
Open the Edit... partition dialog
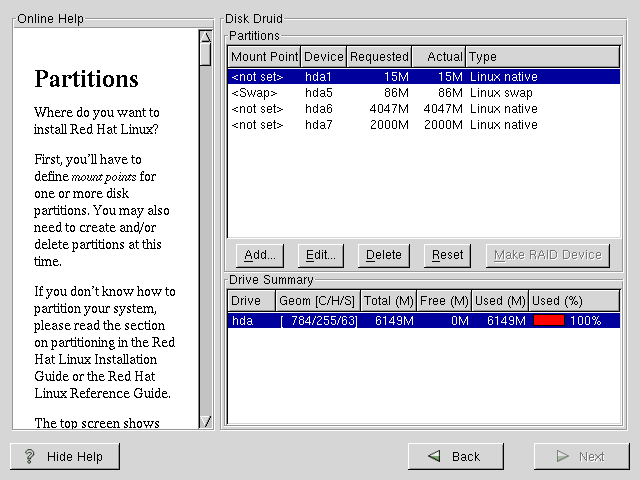[x=321, y=255]
